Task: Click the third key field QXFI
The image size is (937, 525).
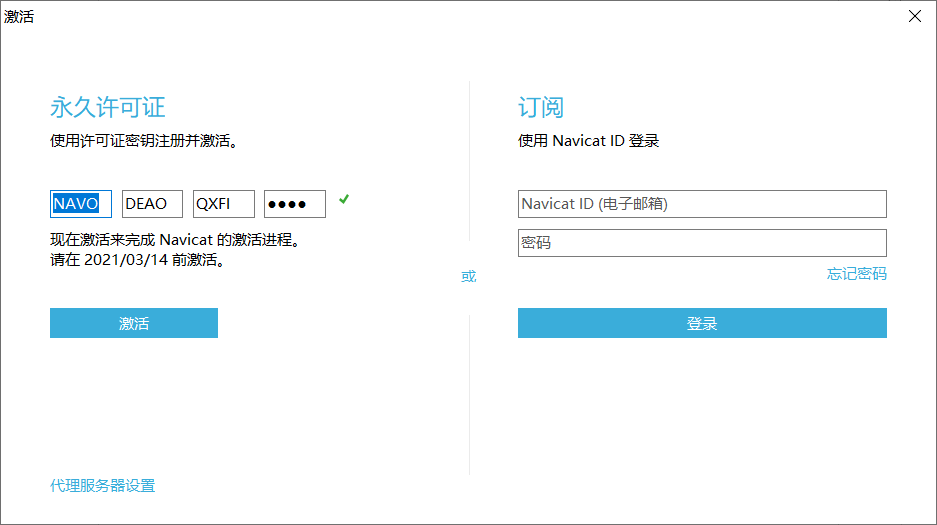Action: pos(224,204)
